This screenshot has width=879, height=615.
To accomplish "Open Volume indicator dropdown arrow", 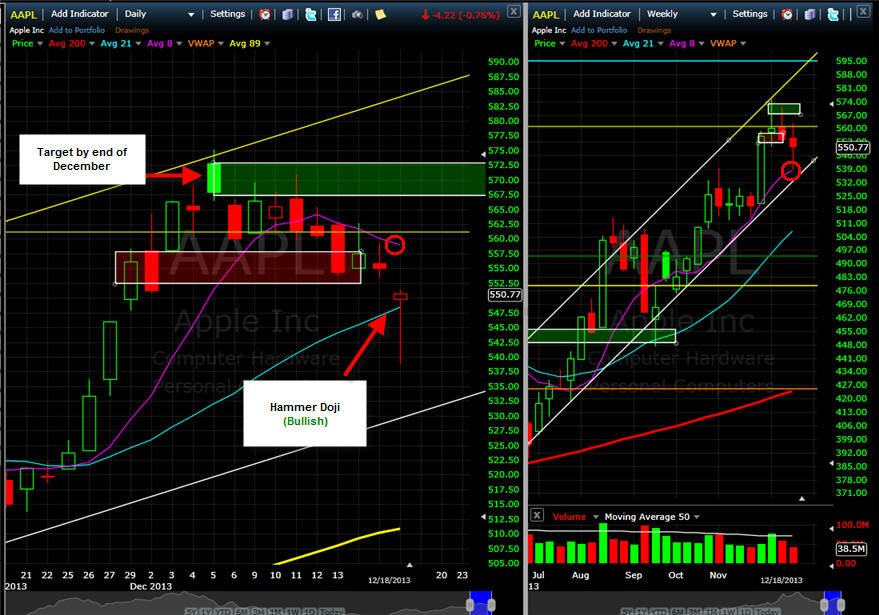I will tap(595, 517).
